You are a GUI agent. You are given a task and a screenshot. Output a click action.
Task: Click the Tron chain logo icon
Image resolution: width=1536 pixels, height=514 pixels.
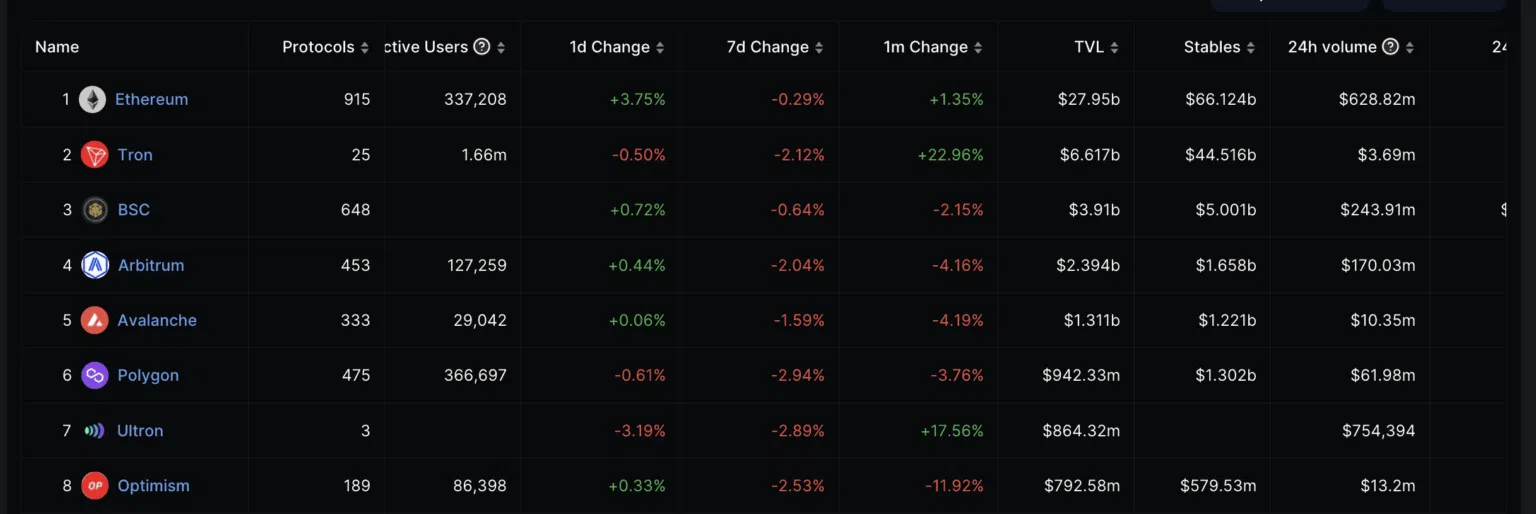(x=94, y=155)
